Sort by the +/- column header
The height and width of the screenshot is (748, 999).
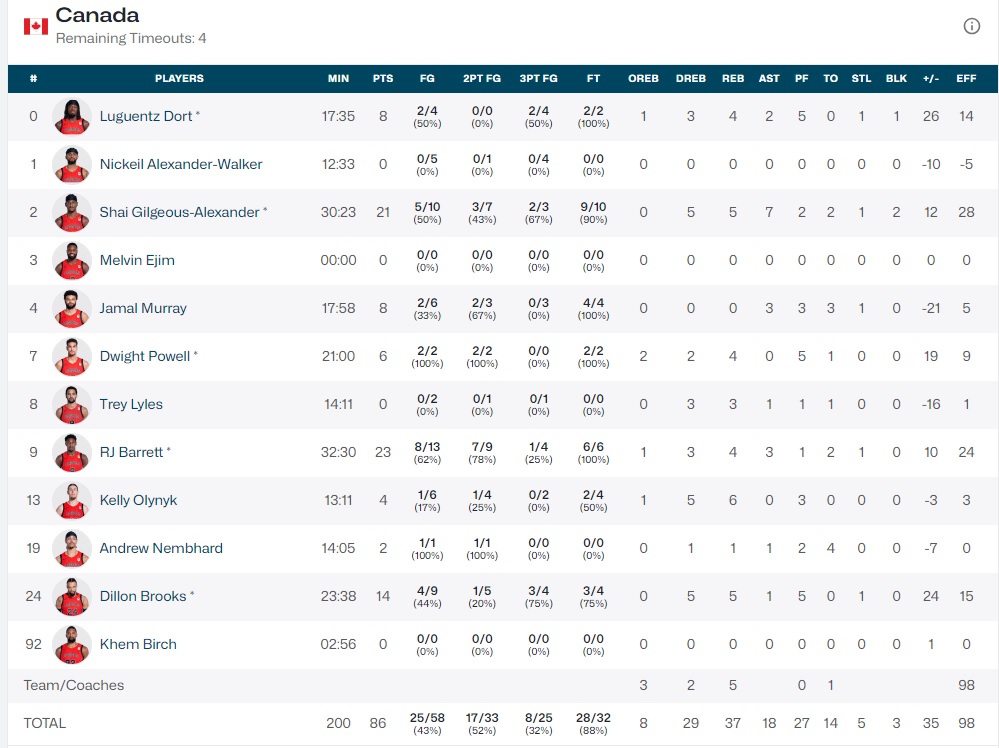point(931,78)
